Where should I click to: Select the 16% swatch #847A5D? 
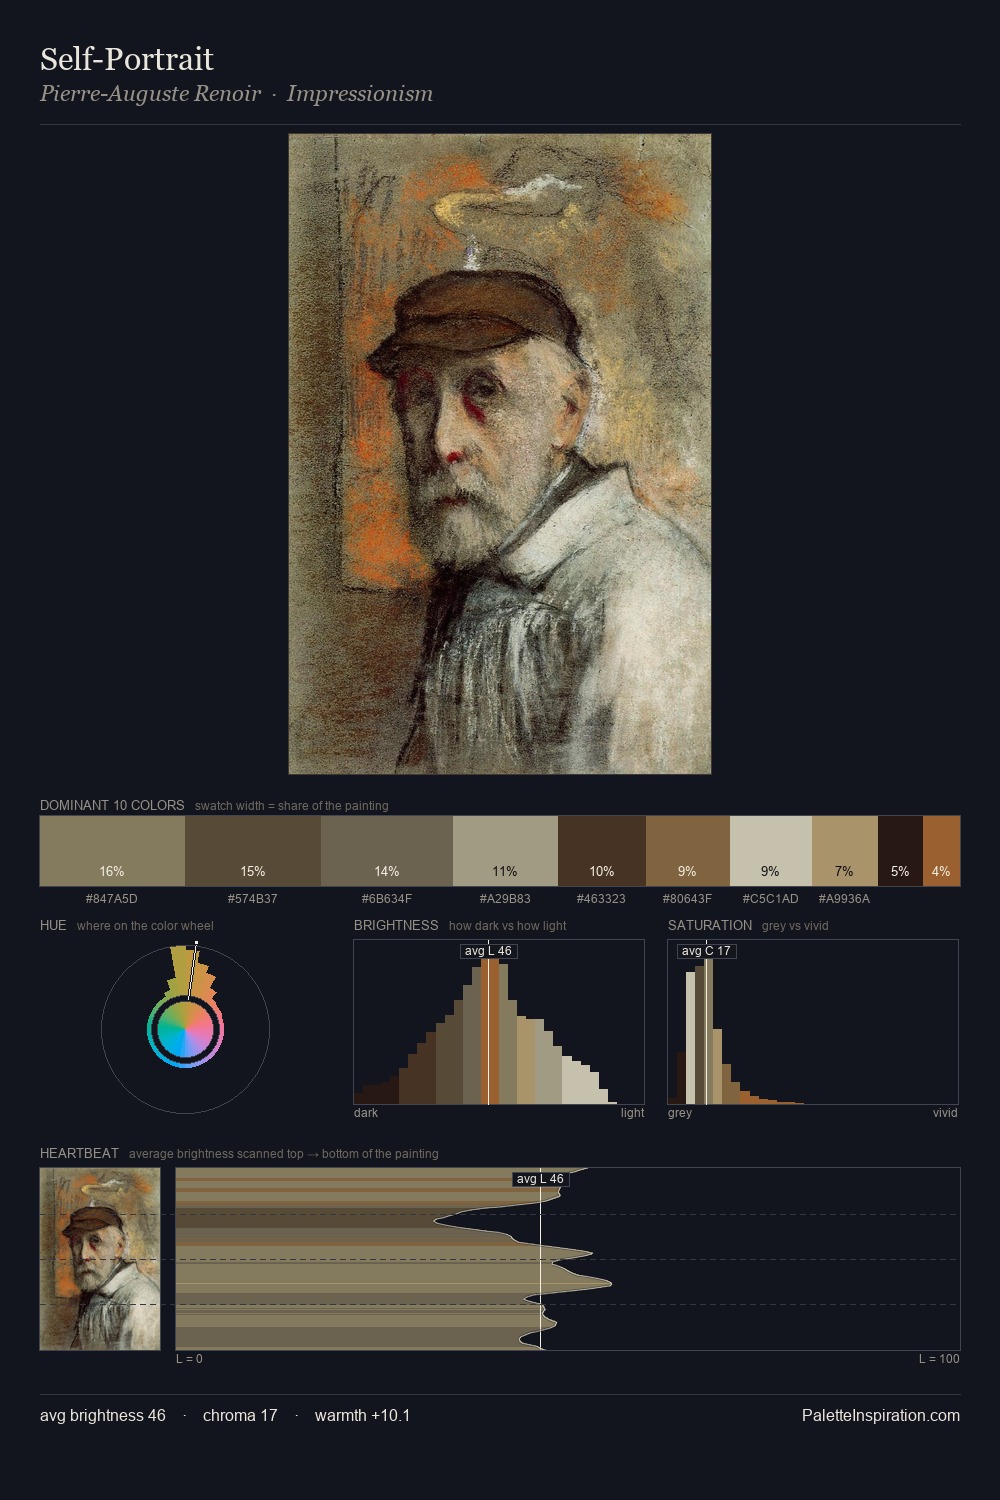pos(112,851)
